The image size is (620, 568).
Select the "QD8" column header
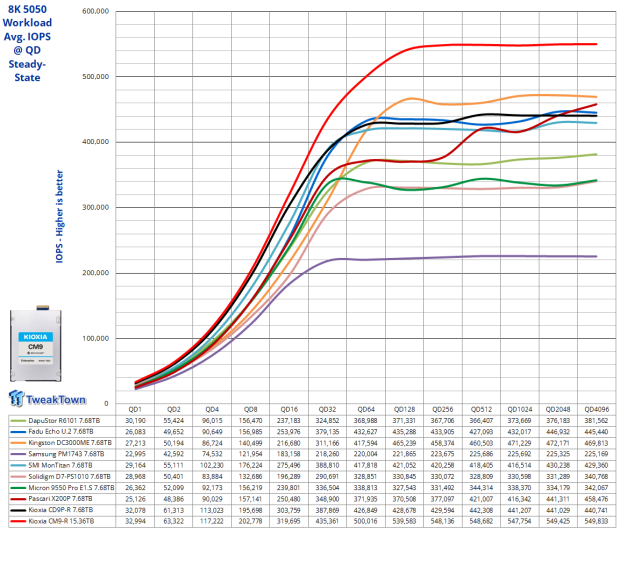[x=251, y=409]
